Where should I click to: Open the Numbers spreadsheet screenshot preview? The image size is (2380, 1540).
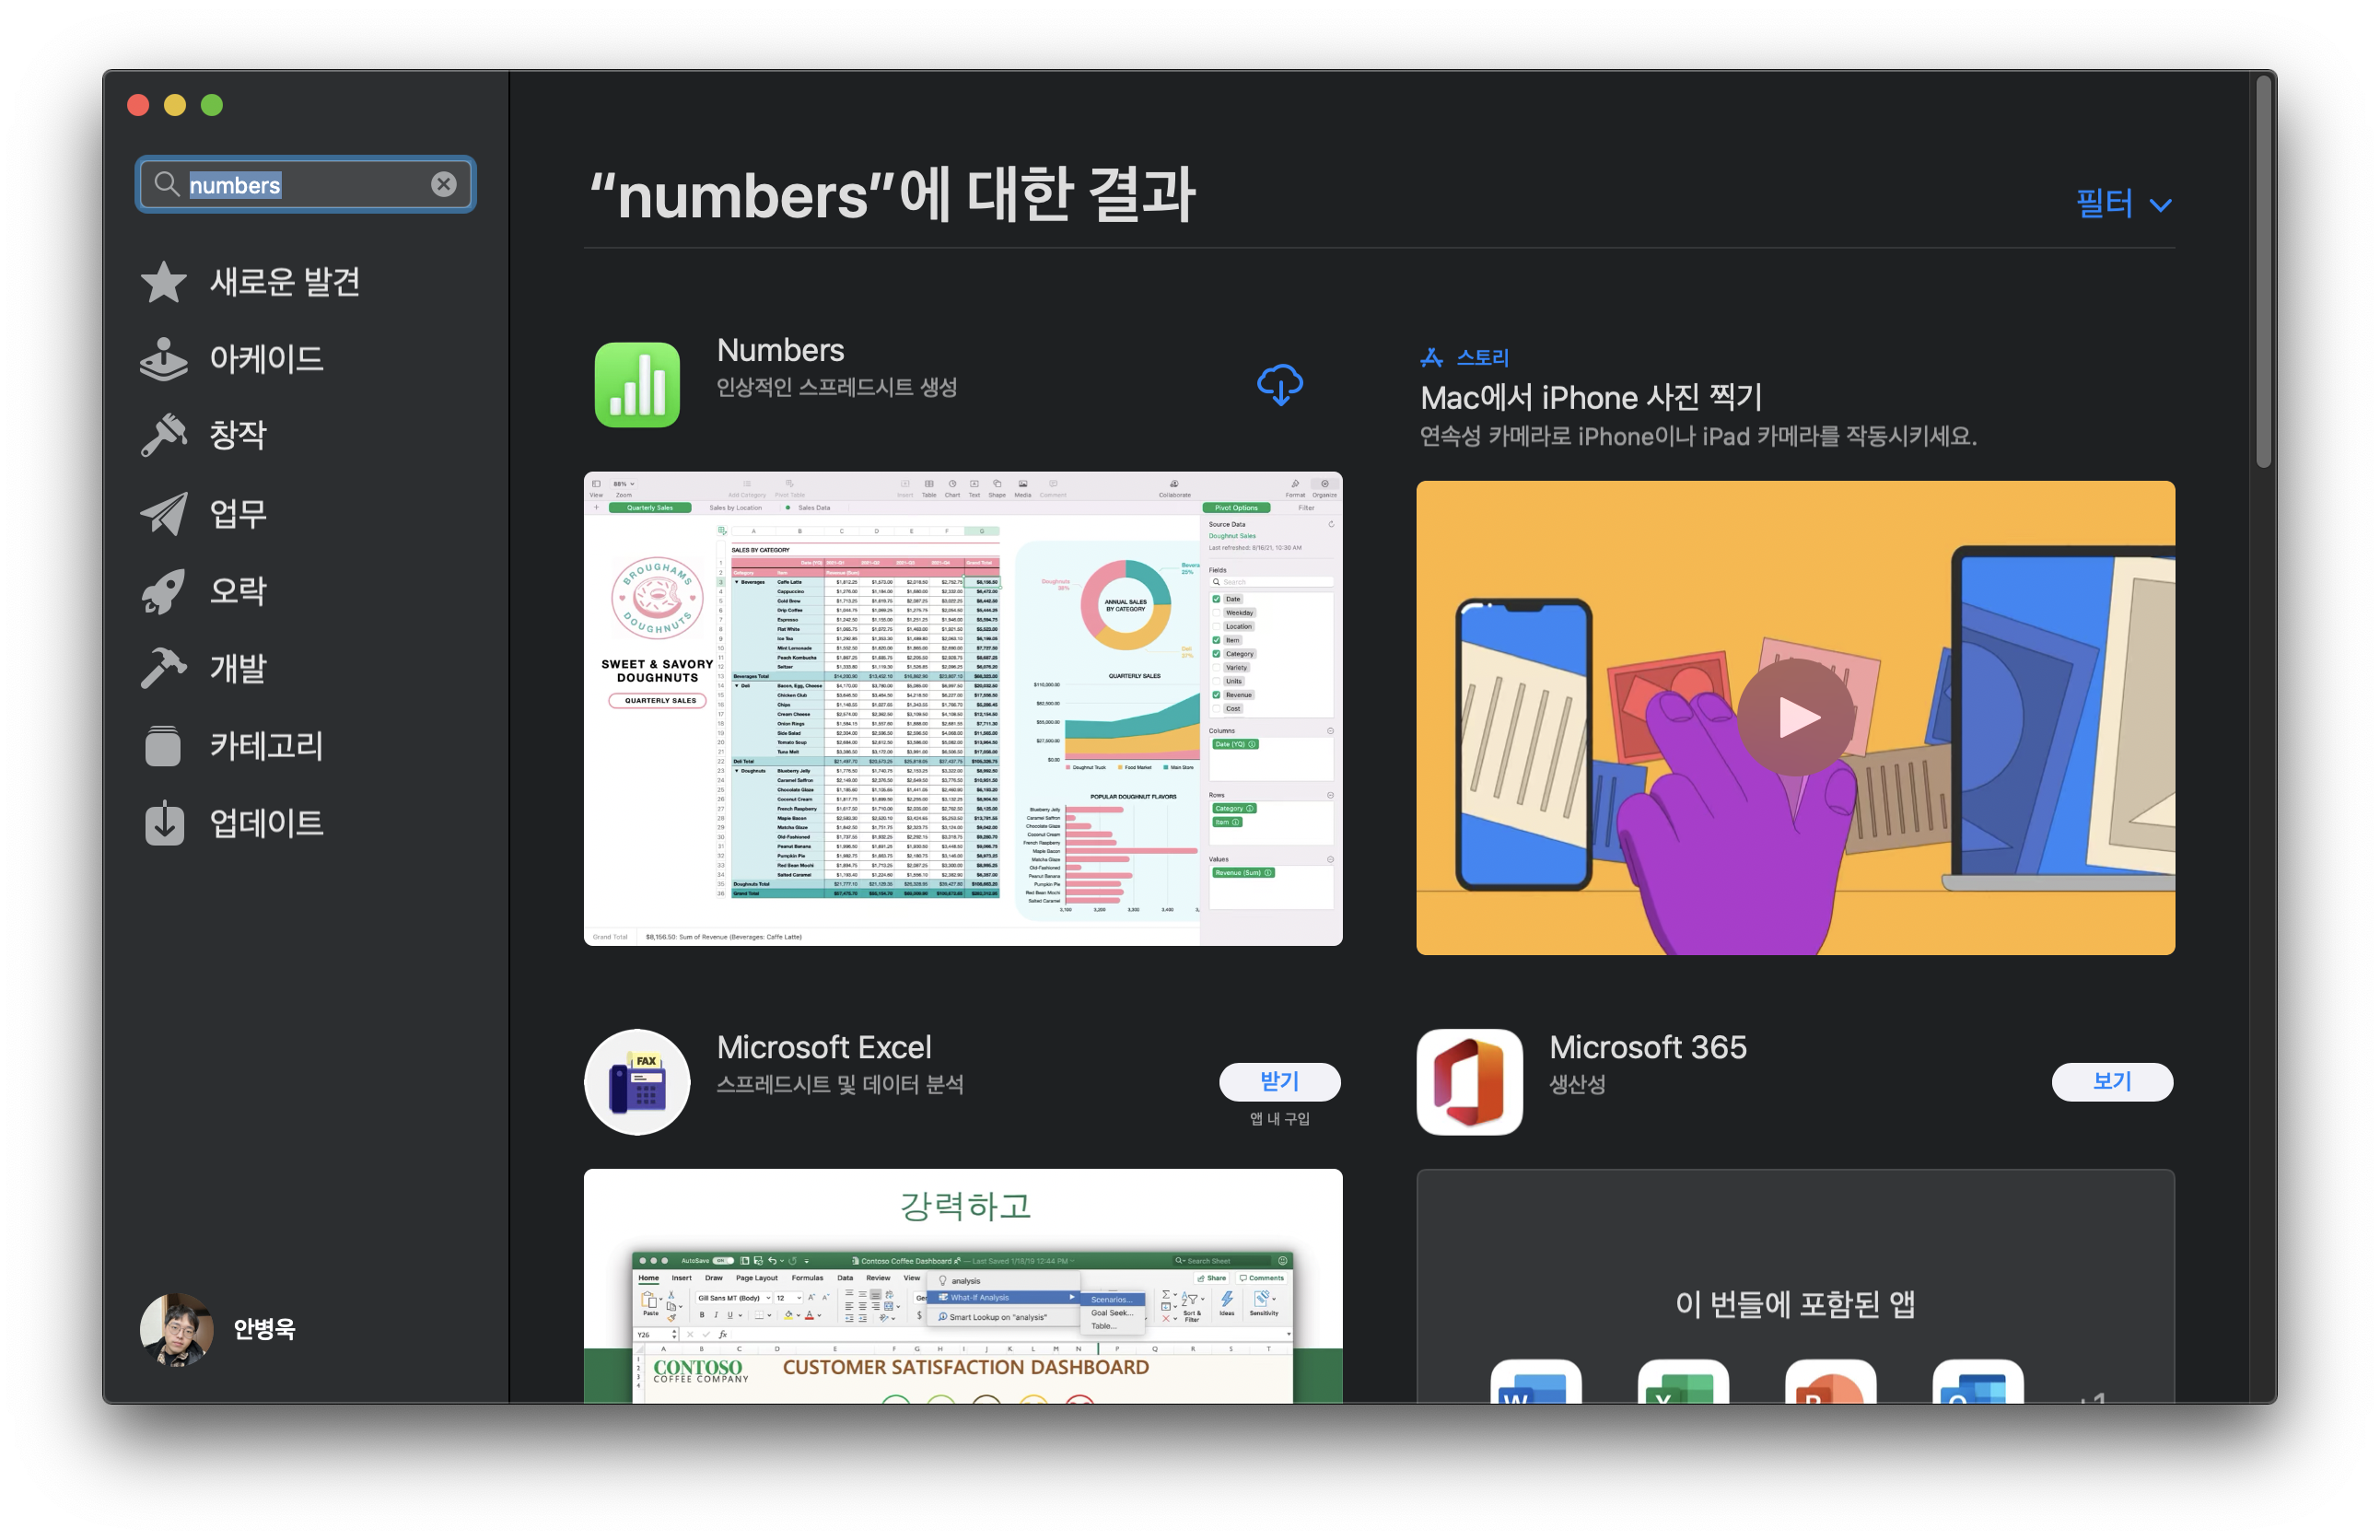click(963, 708)
